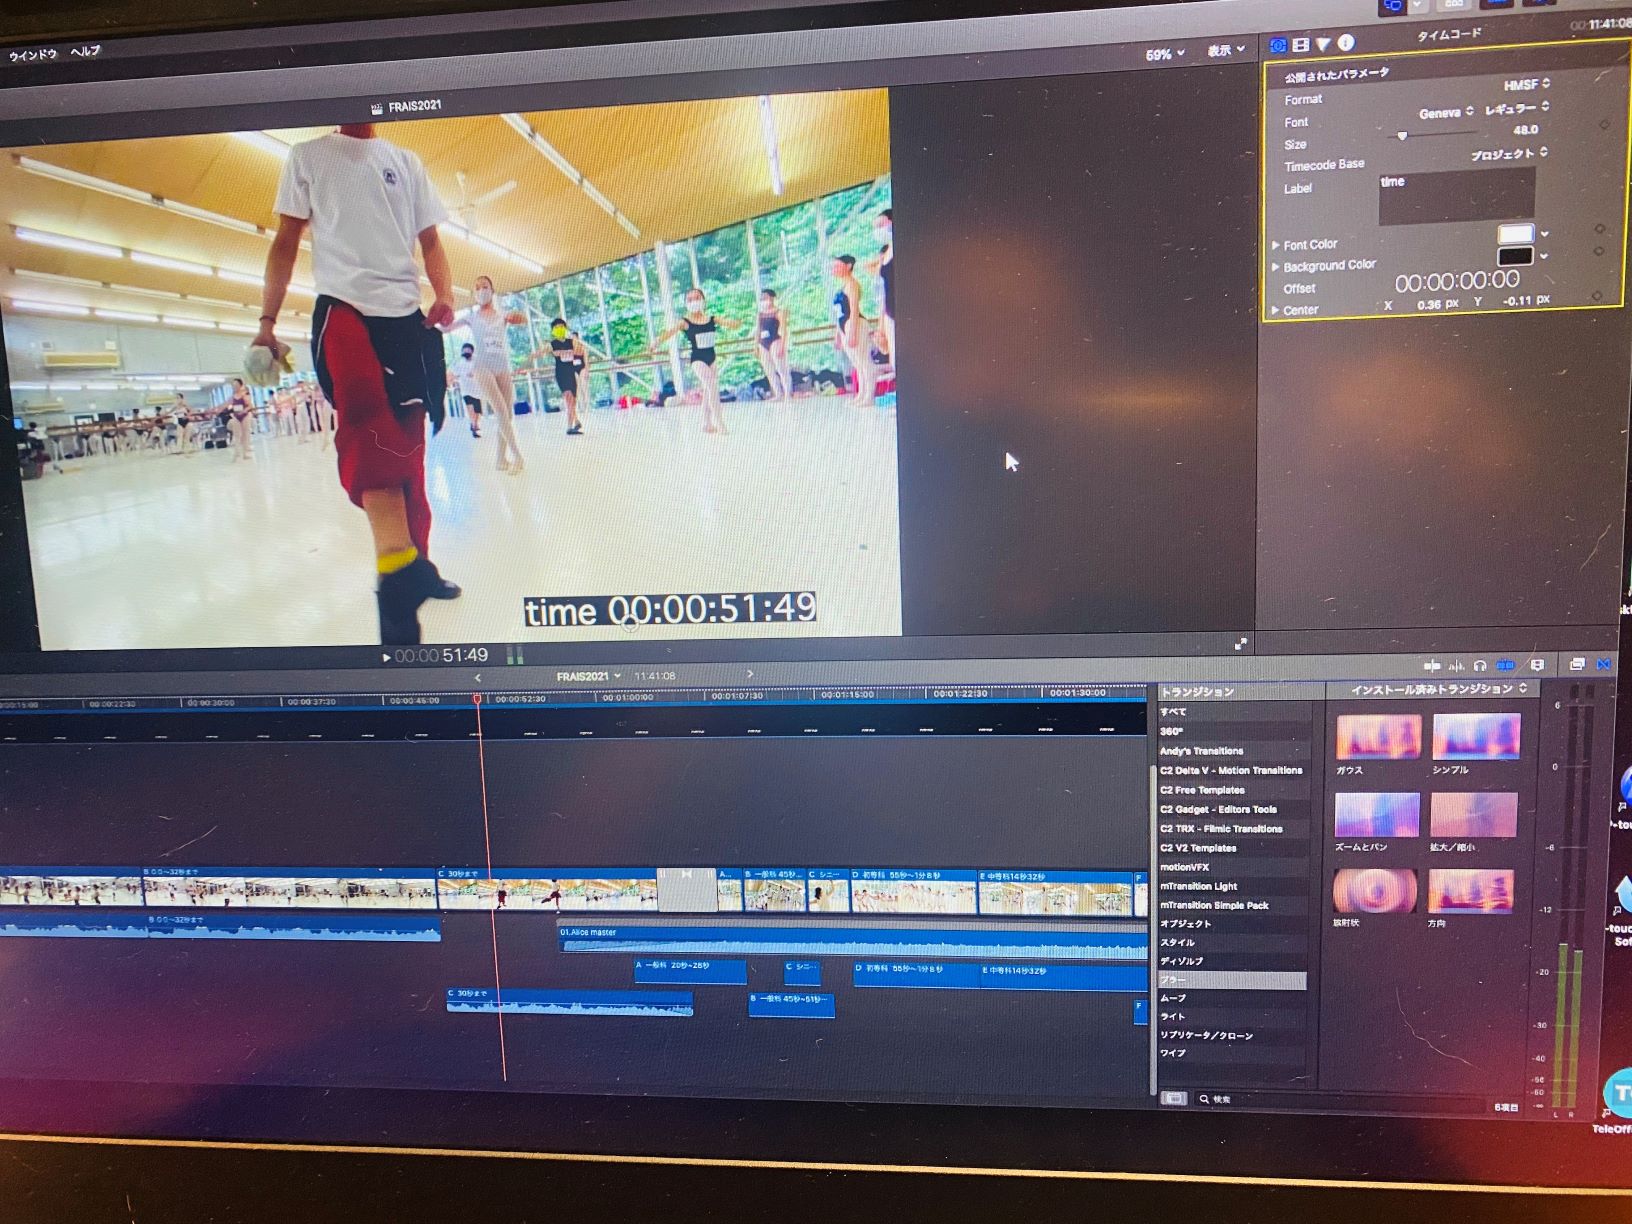Open Timecode Base プロジェクト popup
The image size is (1632, 1224).
1509,154
